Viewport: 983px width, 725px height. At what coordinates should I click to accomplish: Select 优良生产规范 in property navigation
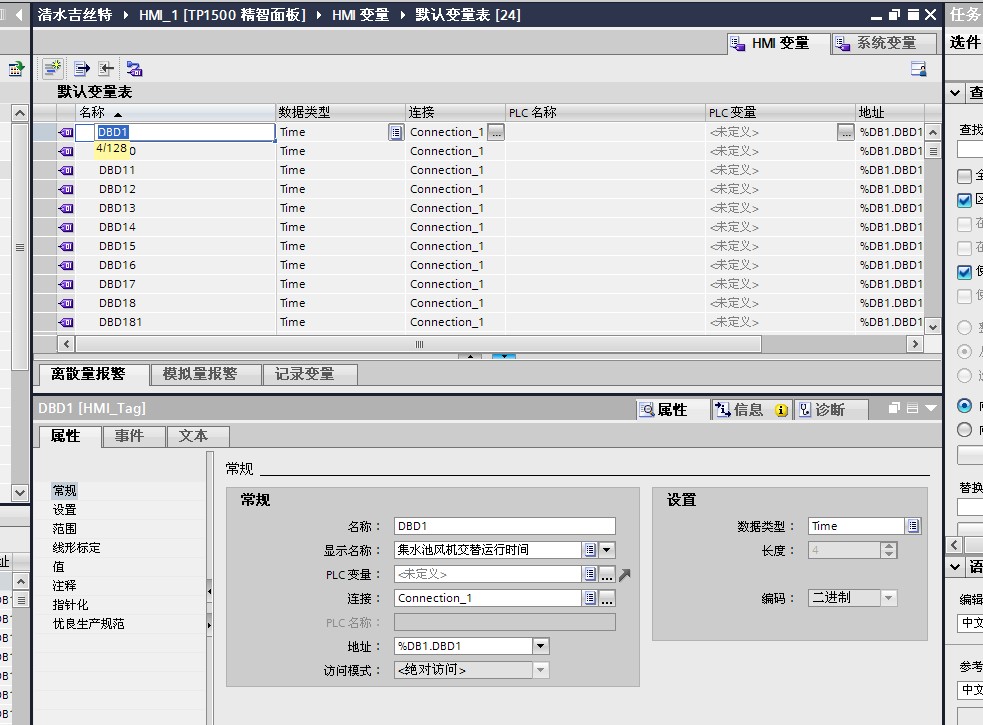click(x=88, y=624)
